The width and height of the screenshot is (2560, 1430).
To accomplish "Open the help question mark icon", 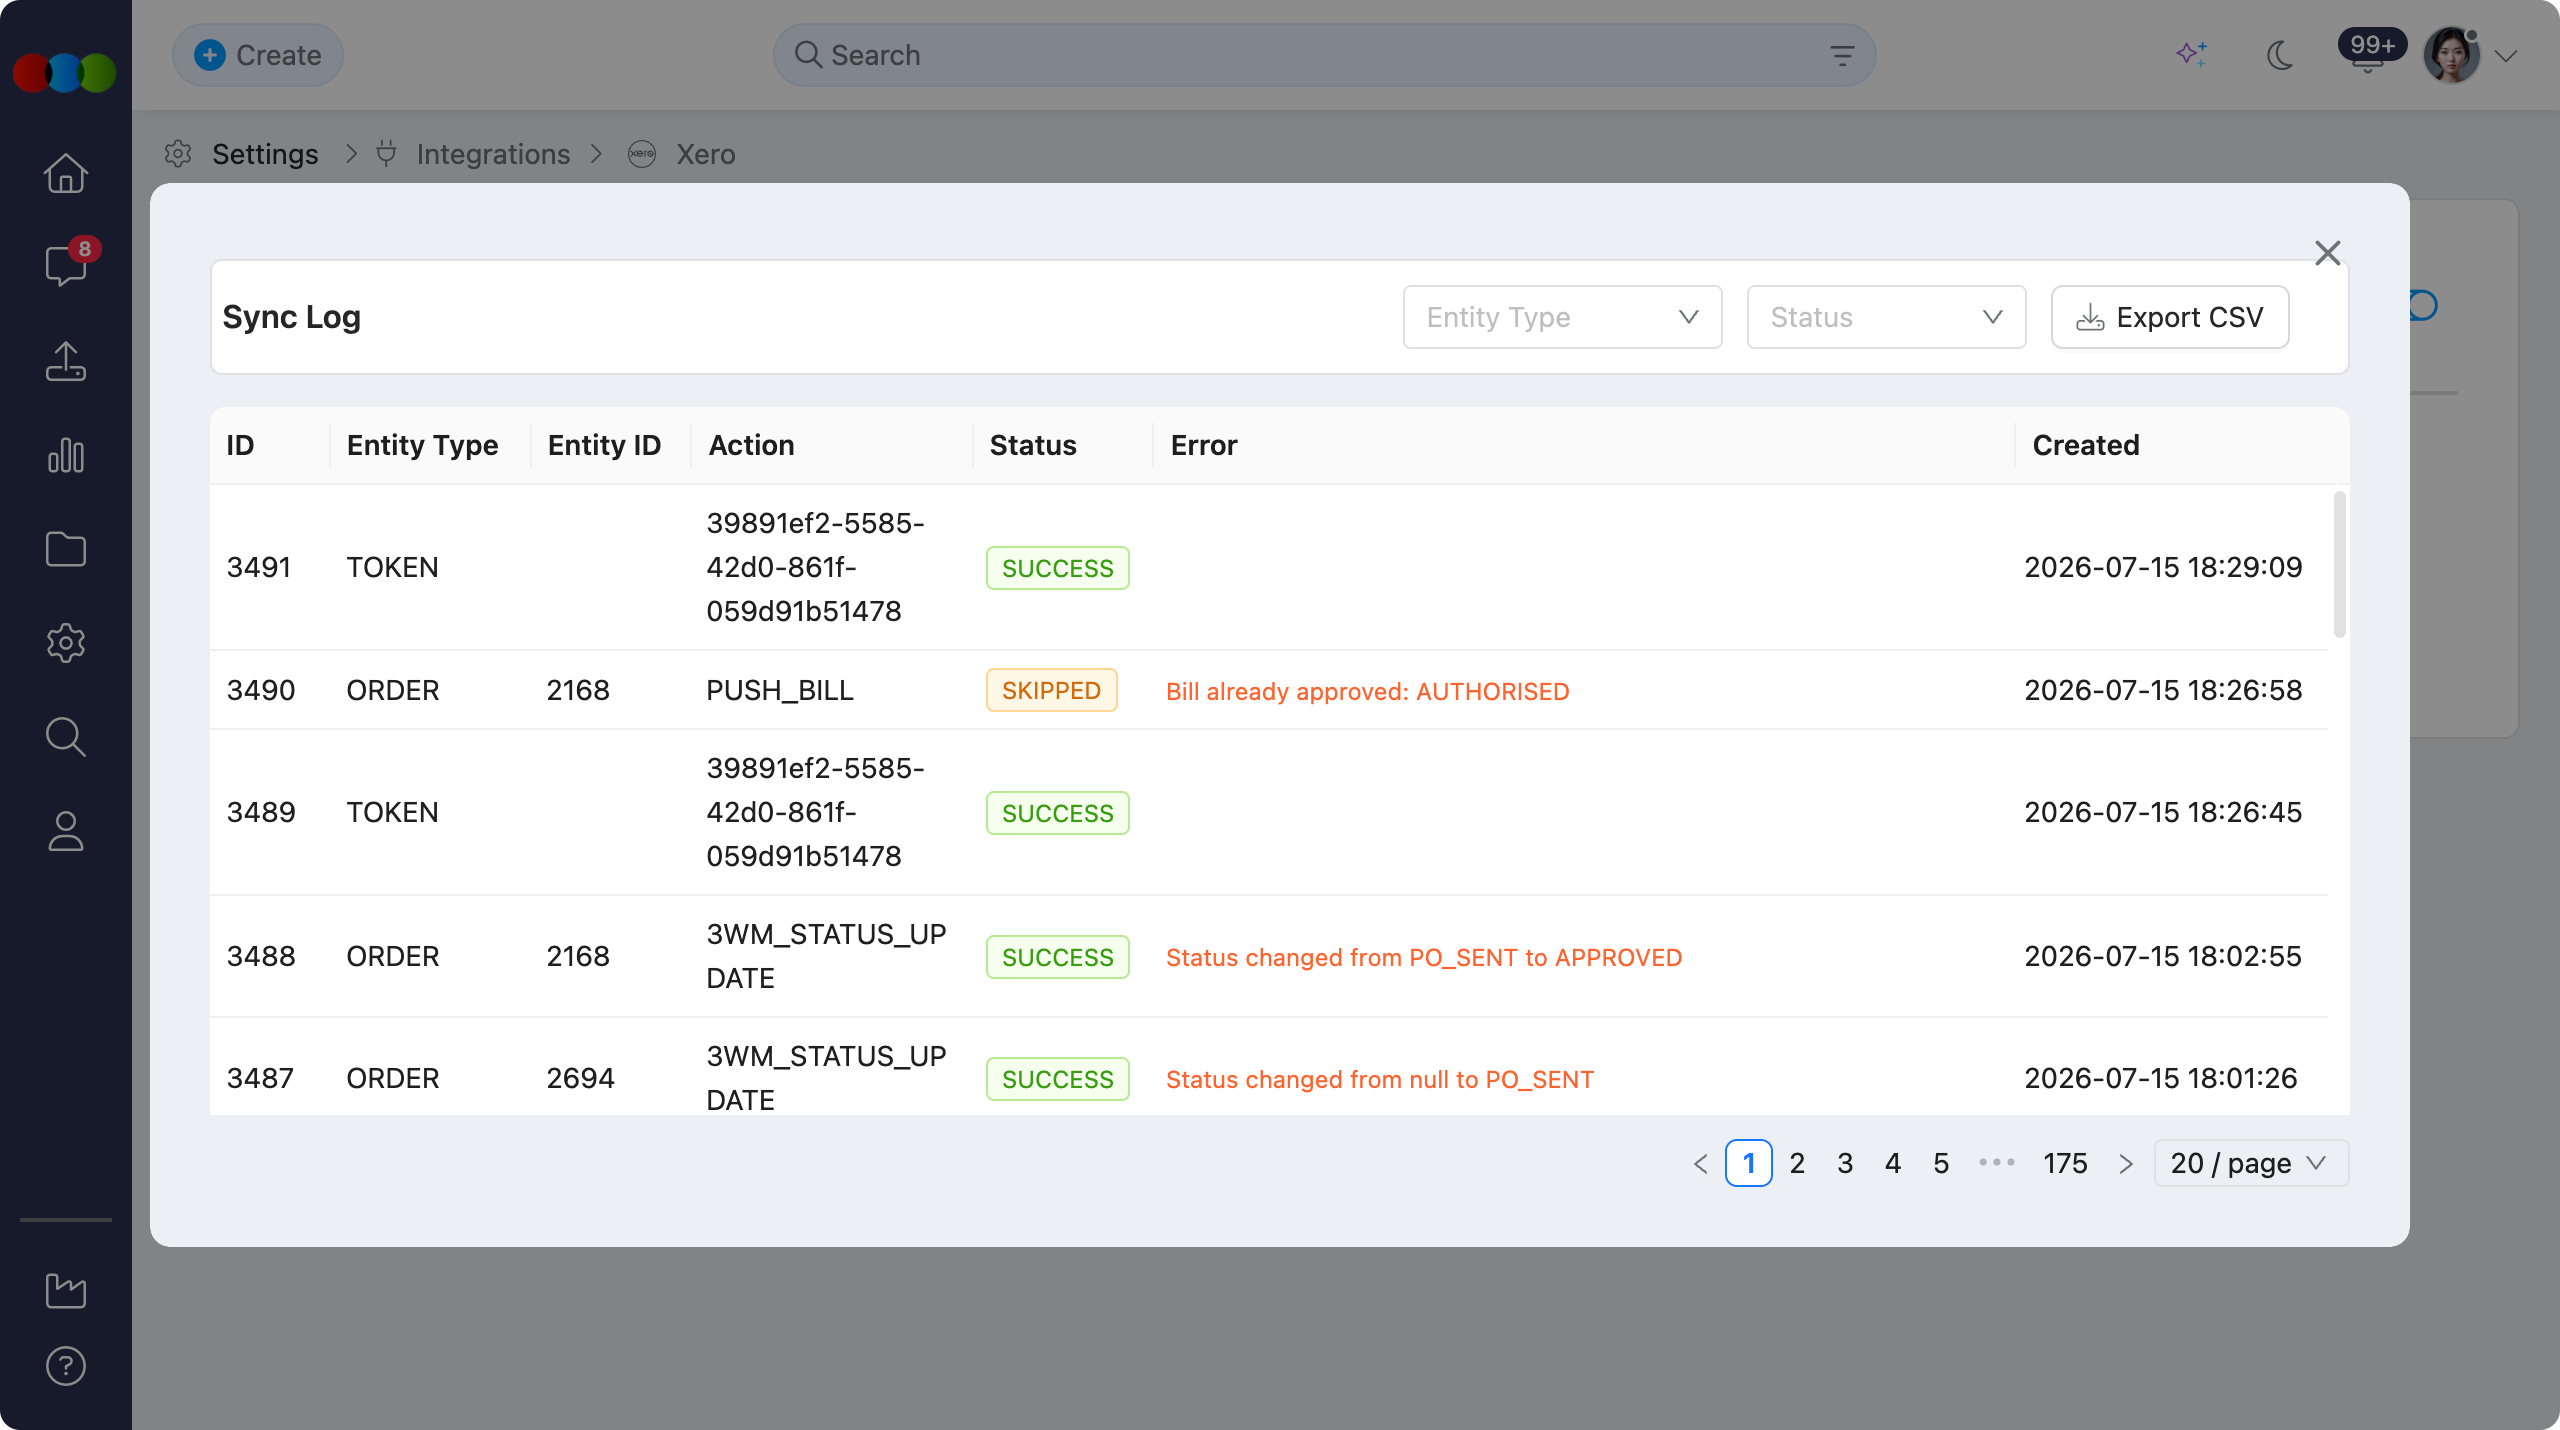I will click(x=66, y=1366).
